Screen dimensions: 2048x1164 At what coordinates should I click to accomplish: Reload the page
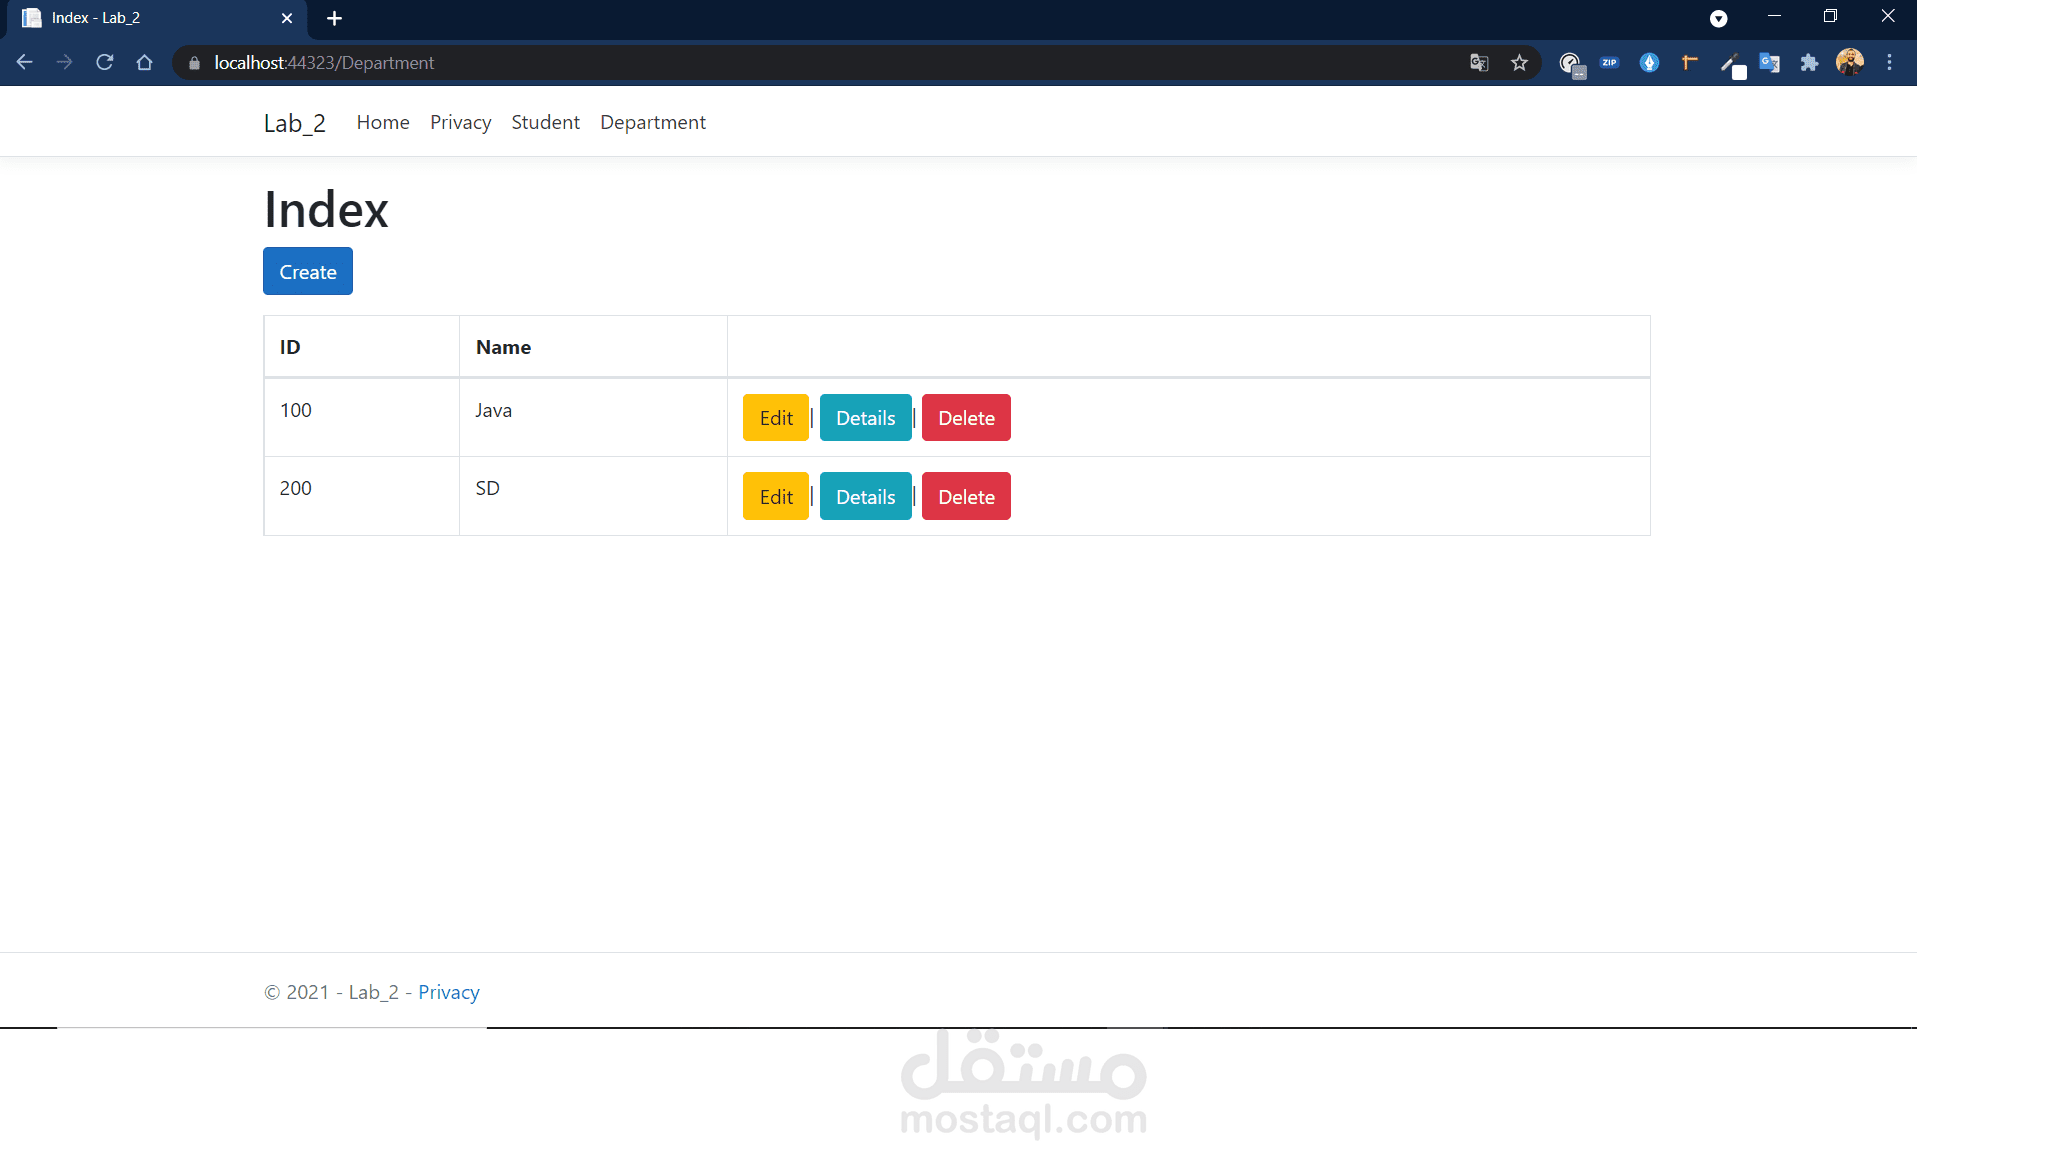104,63
